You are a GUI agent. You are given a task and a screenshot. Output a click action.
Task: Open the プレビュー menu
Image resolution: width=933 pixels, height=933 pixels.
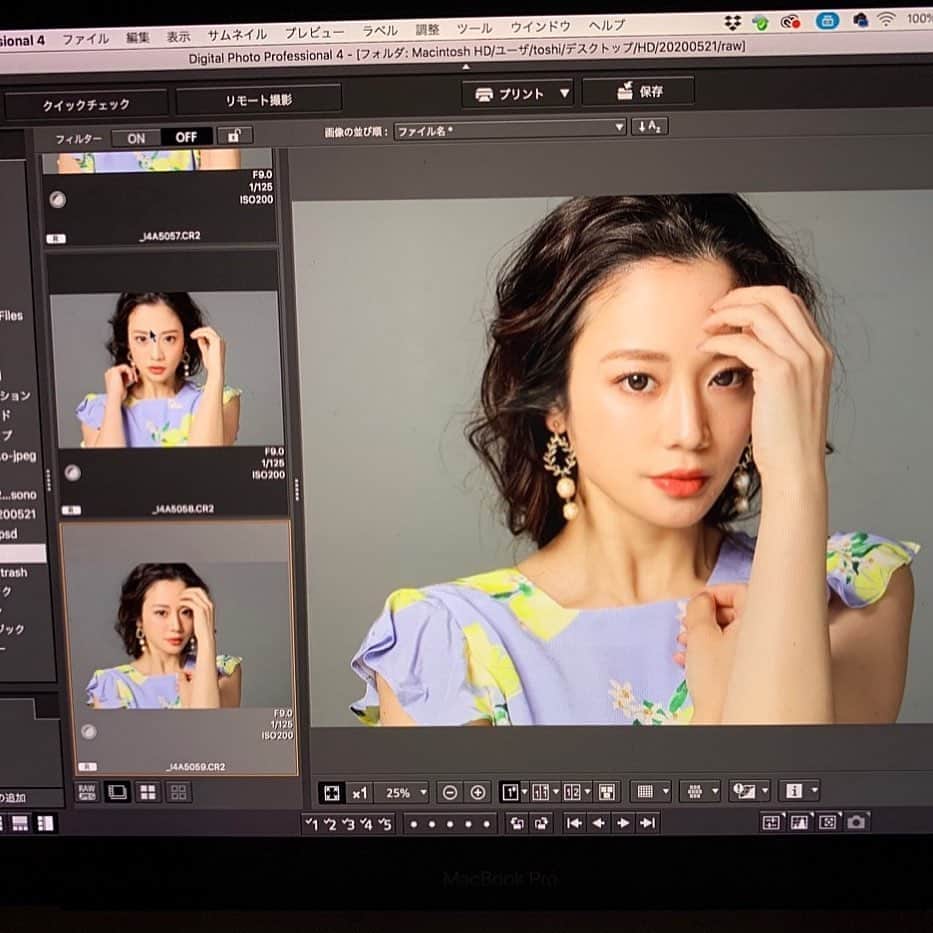[314, 32]
